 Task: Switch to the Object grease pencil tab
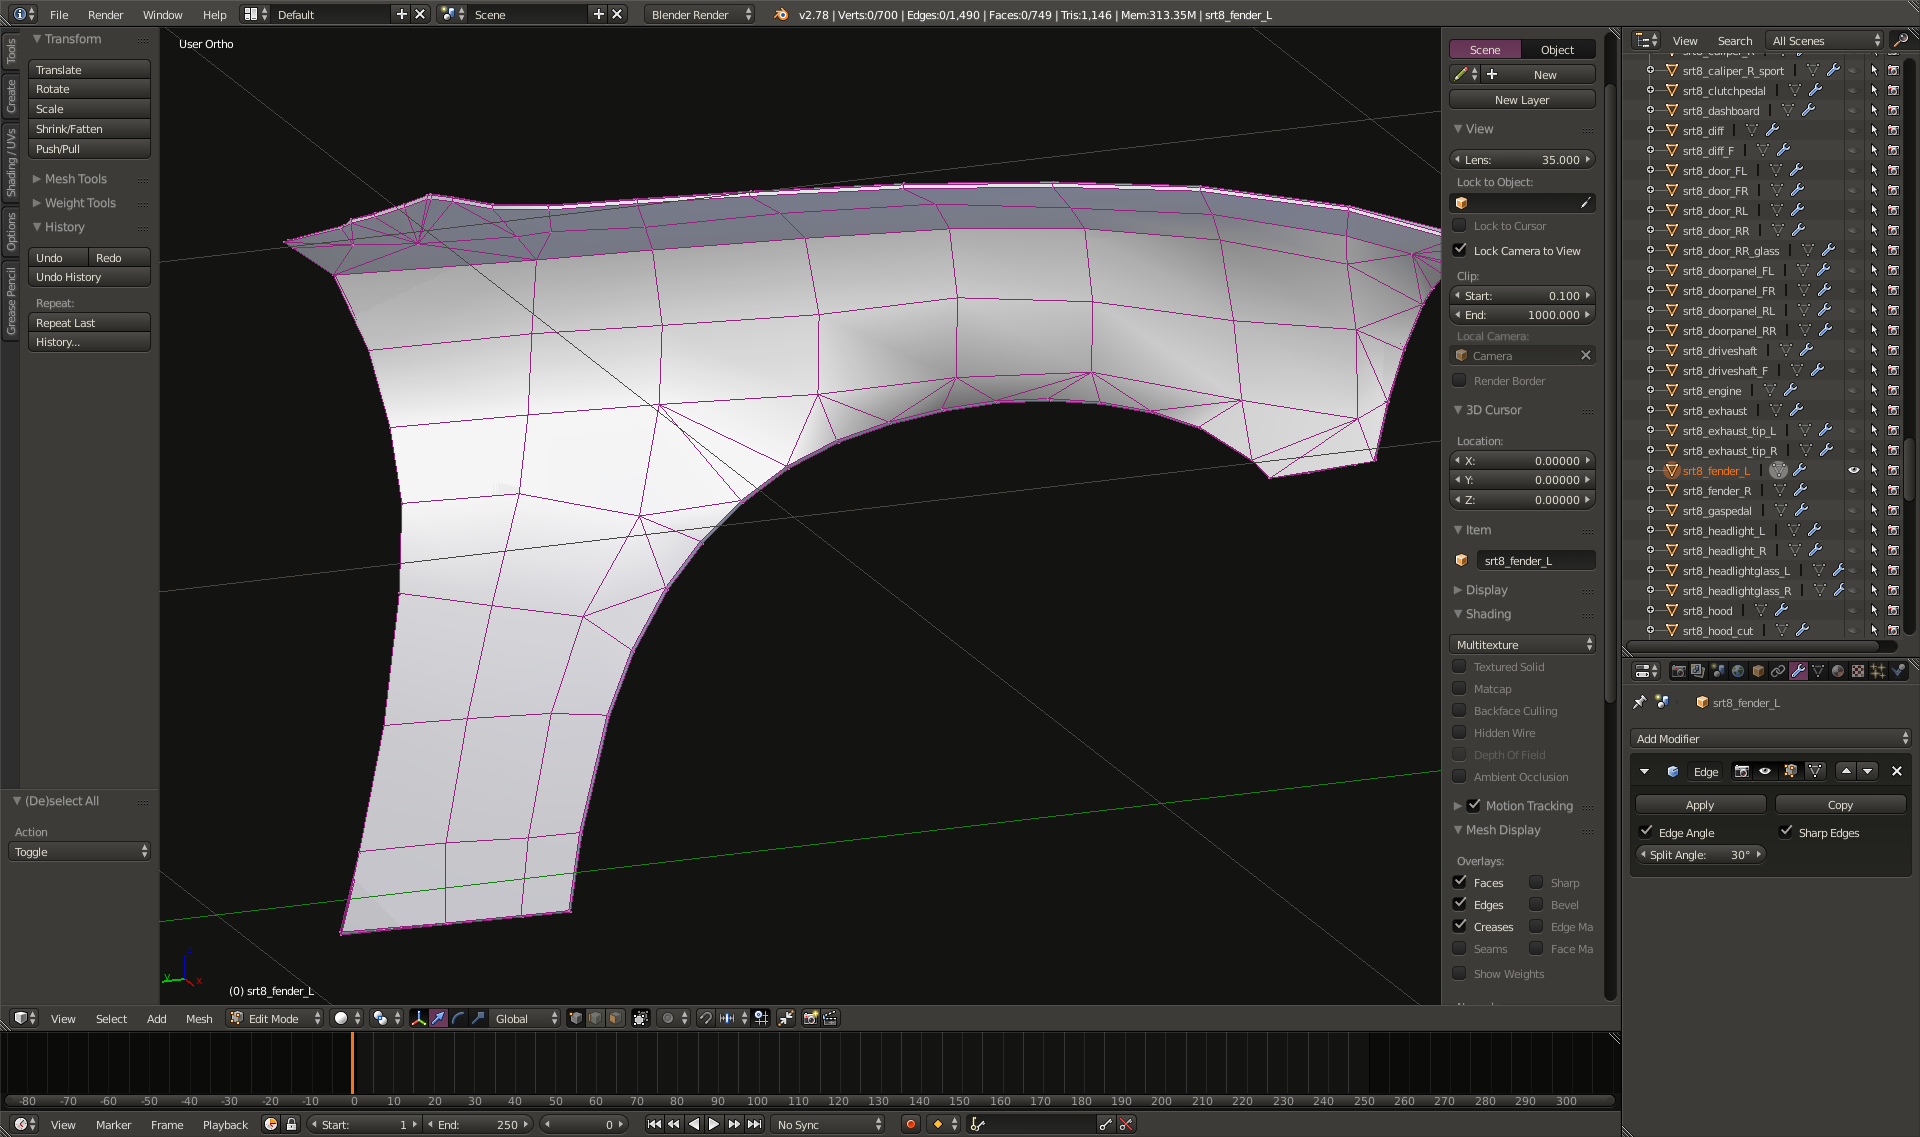1557,49
